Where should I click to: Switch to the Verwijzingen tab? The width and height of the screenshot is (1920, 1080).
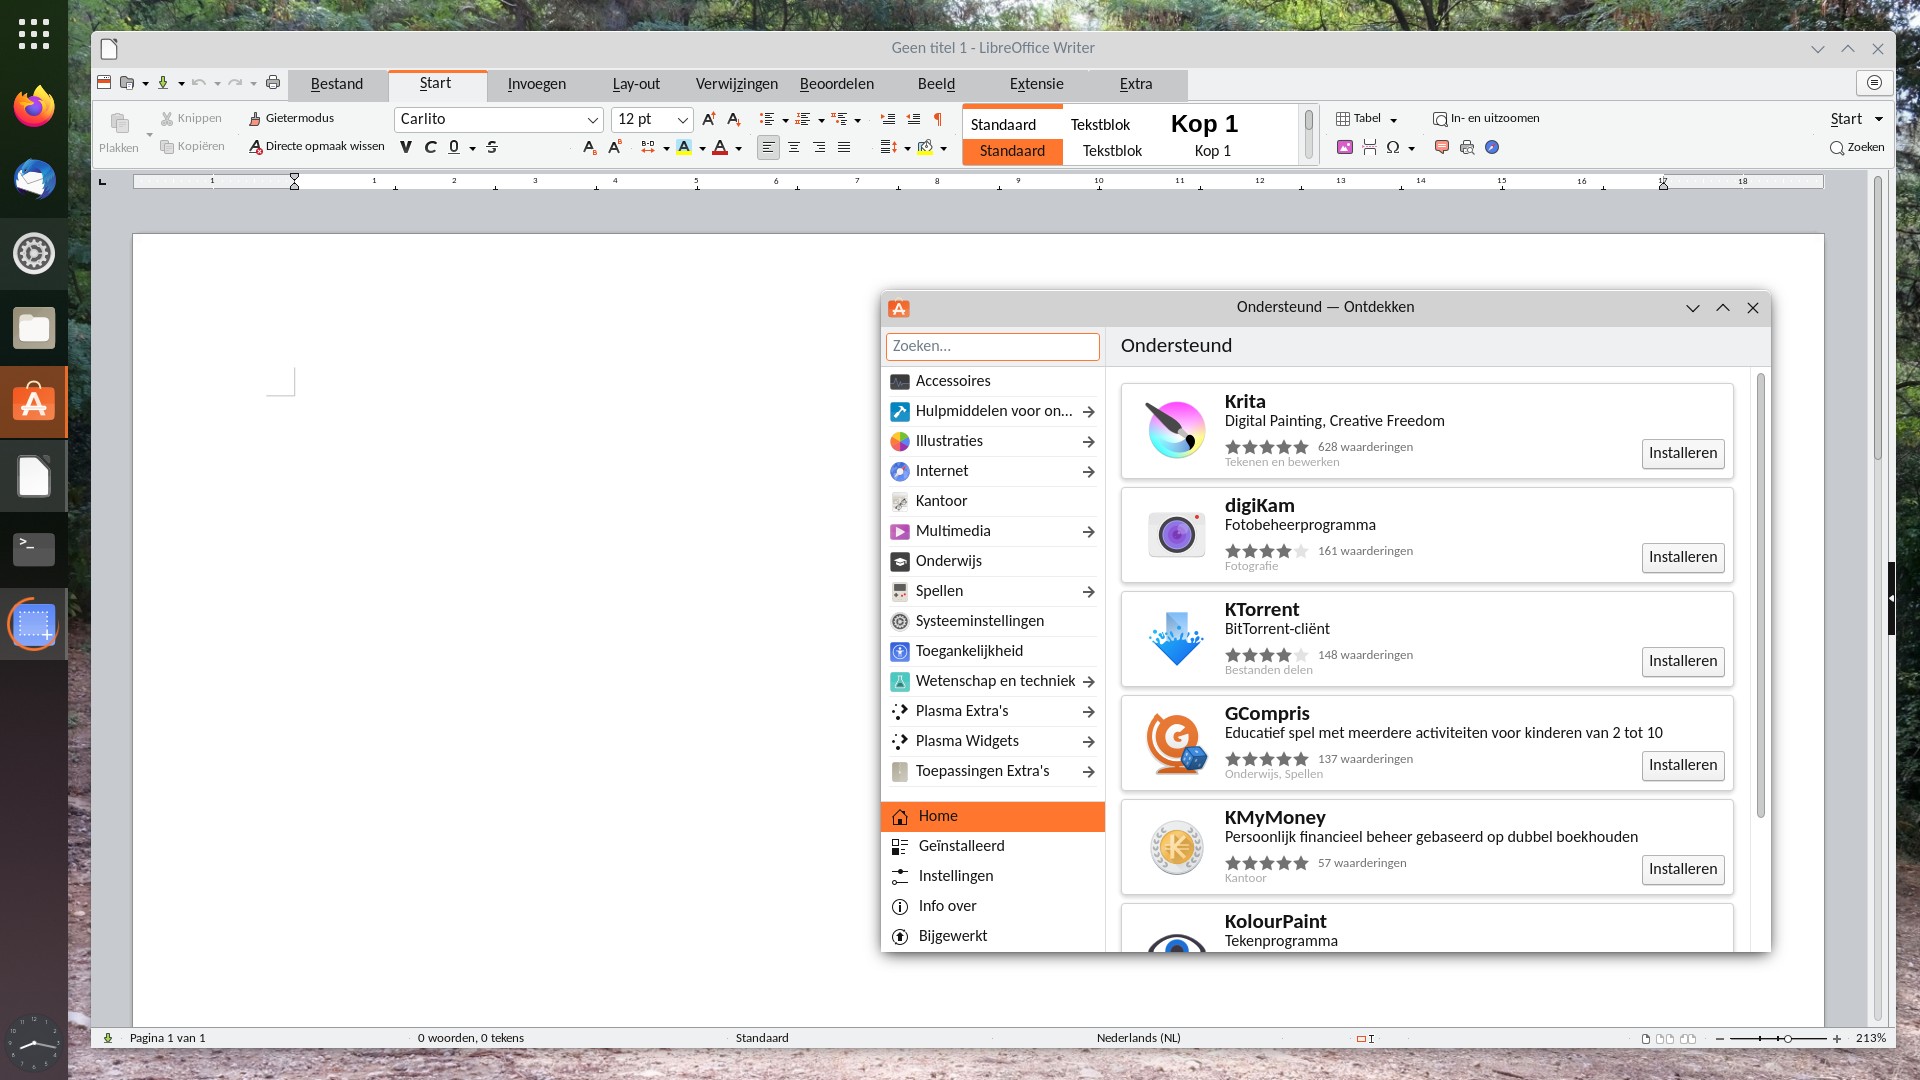pyautogui.click(x=737, y=84)
